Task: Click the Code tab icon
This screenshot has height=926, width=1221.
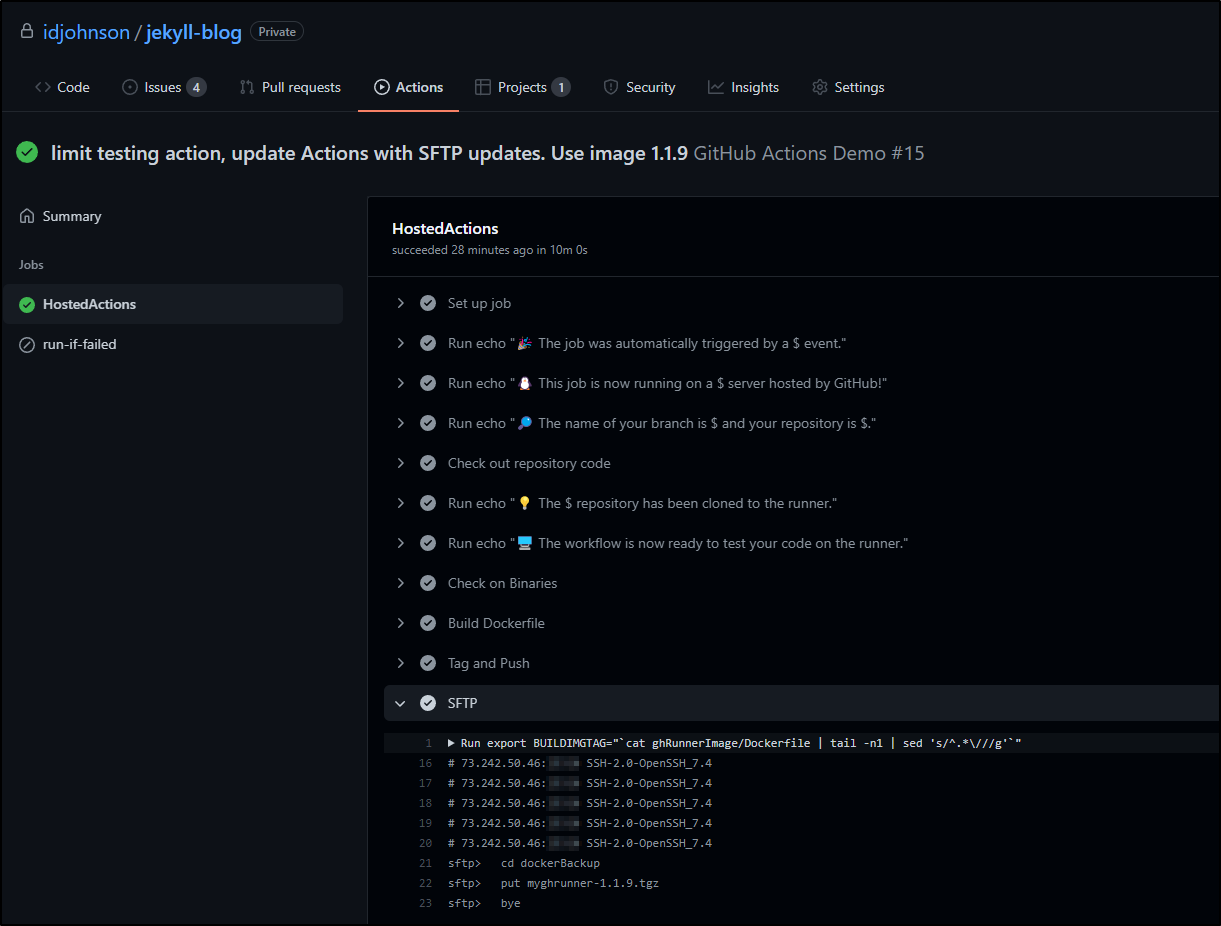Action: [x=43, y=87]
